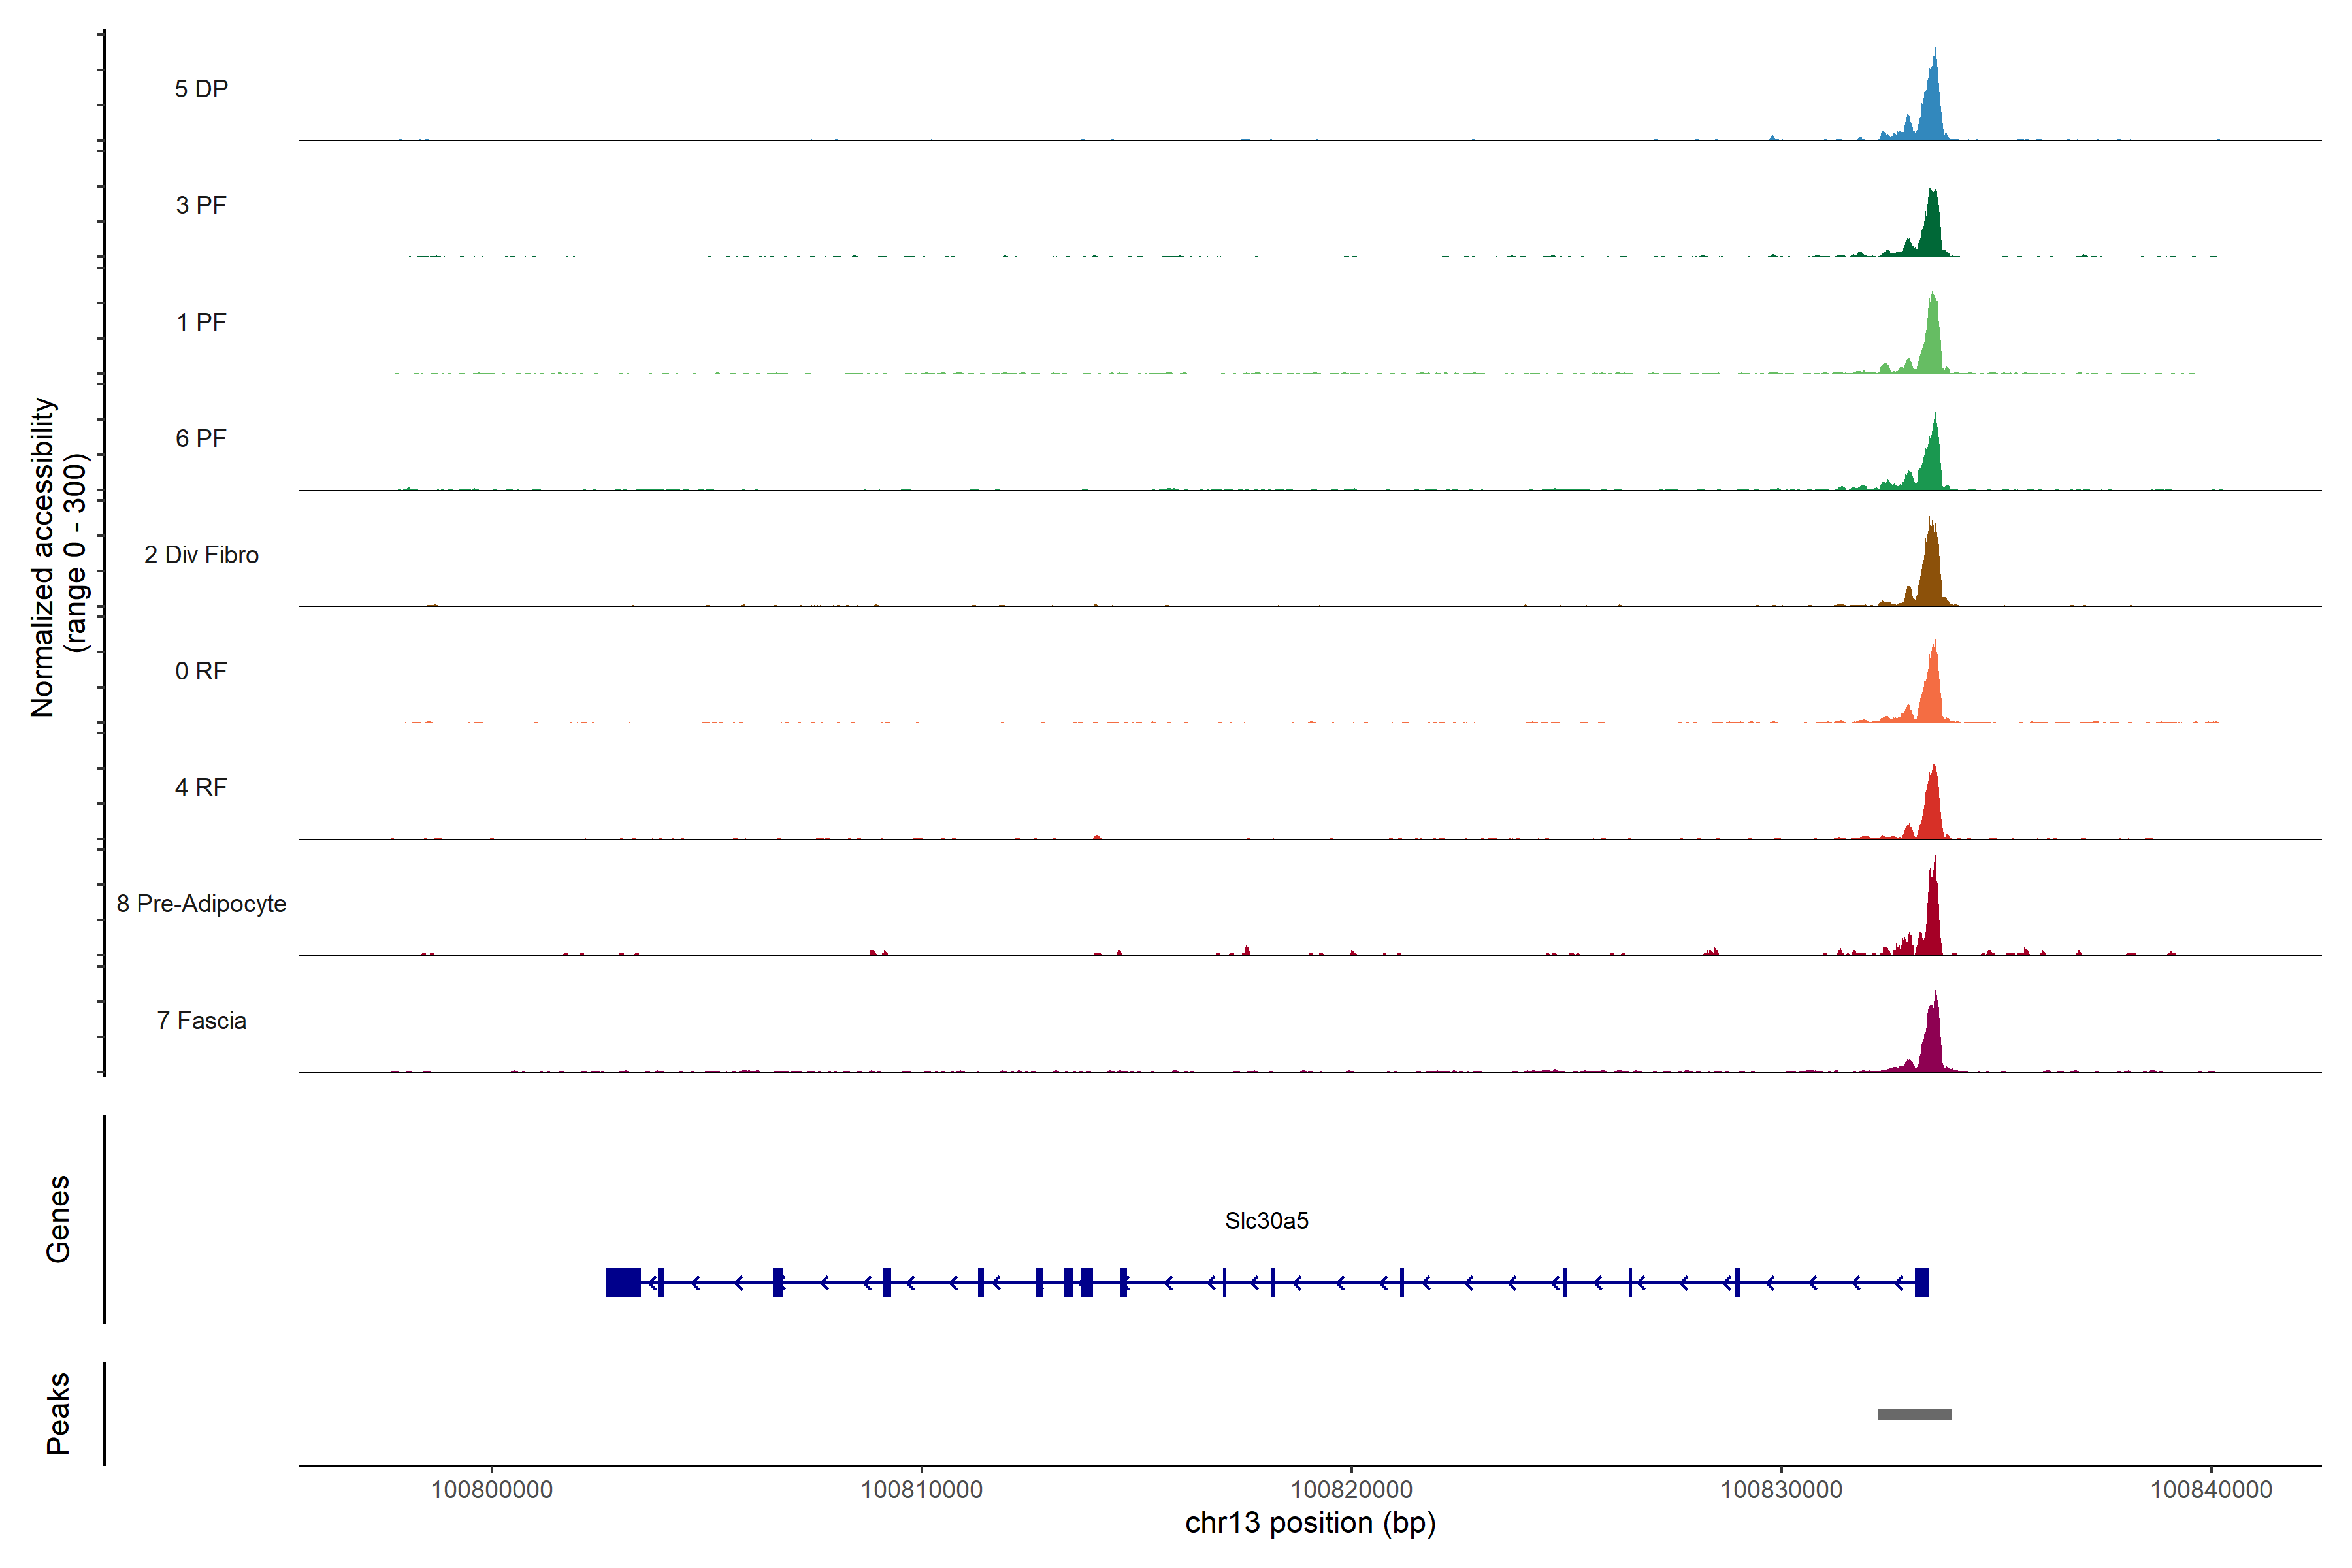Select the 7 Fascia track label
The image size is (2352, 1568).
pos(201,1020)
